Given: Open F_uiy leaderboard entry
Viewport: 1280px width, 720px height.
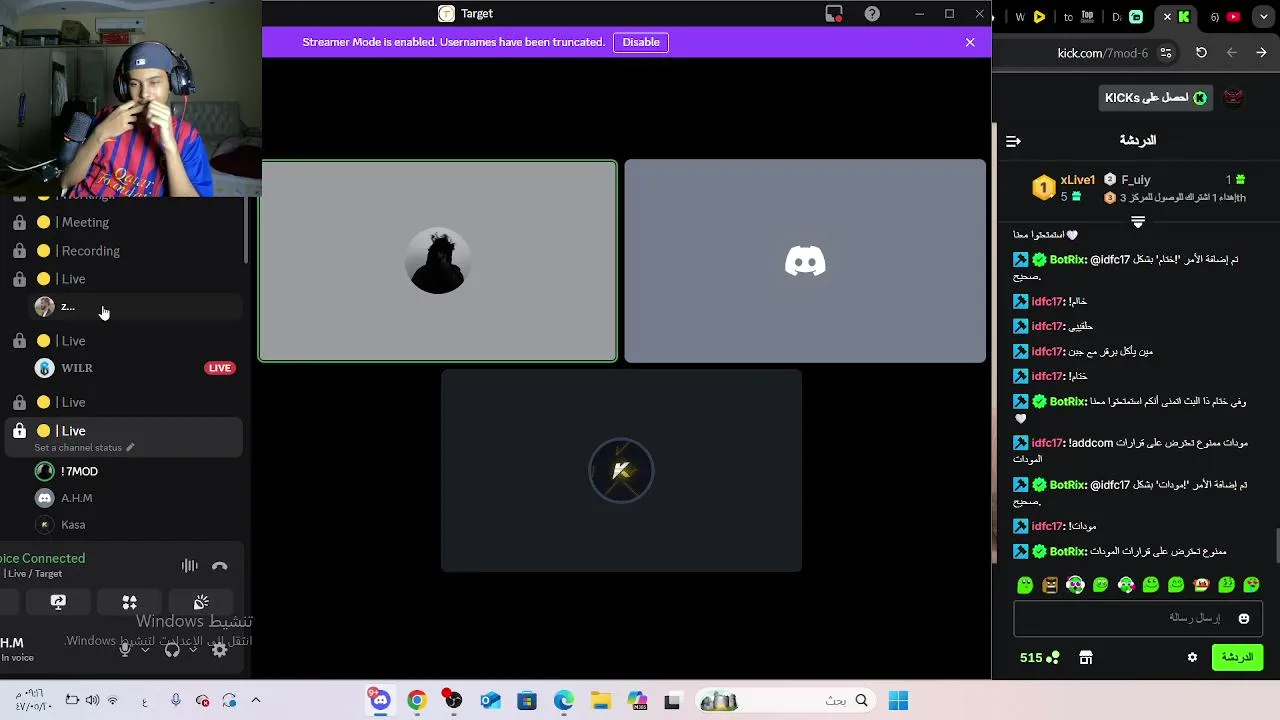Looking at the screenshot, I should (1135, 180).
